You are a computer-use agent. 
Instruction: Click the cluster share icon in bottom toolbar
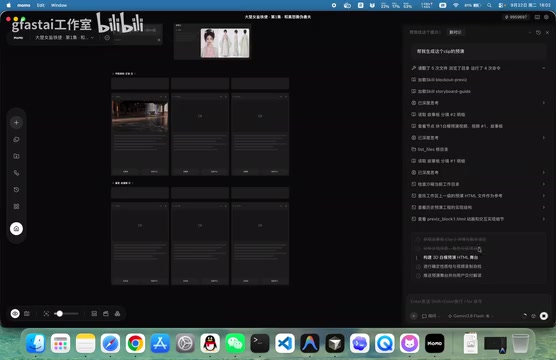117,314
